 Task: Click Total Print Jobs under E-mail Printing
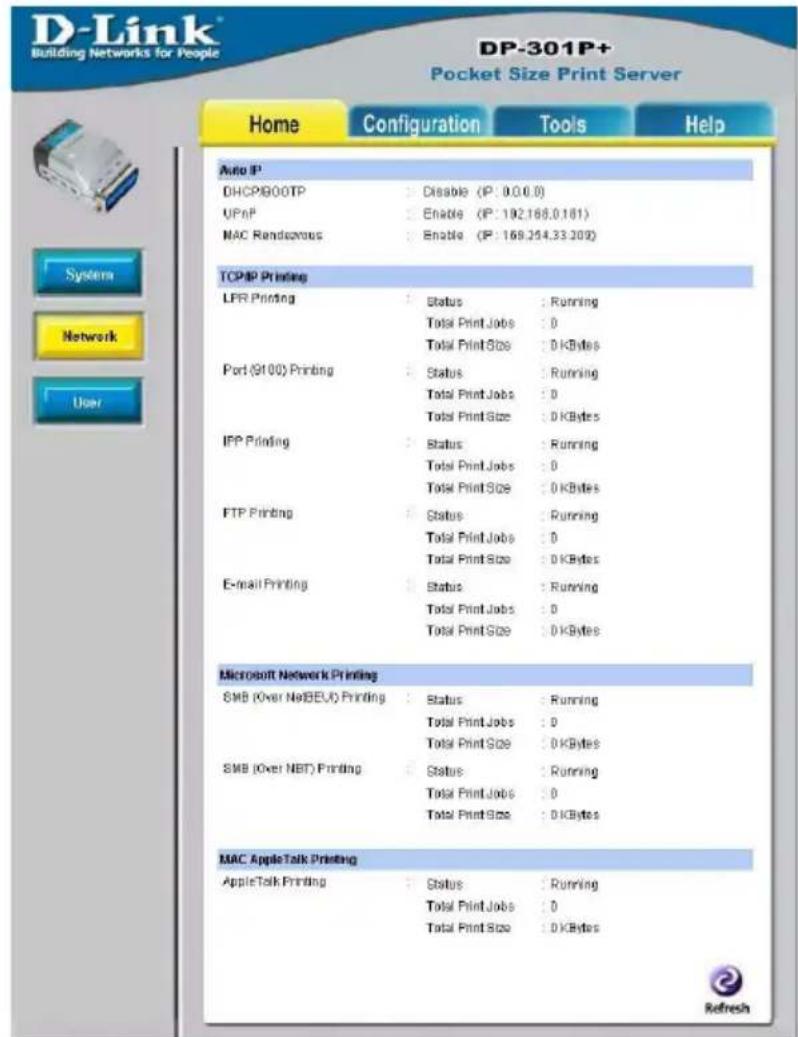tap(470, 609)
